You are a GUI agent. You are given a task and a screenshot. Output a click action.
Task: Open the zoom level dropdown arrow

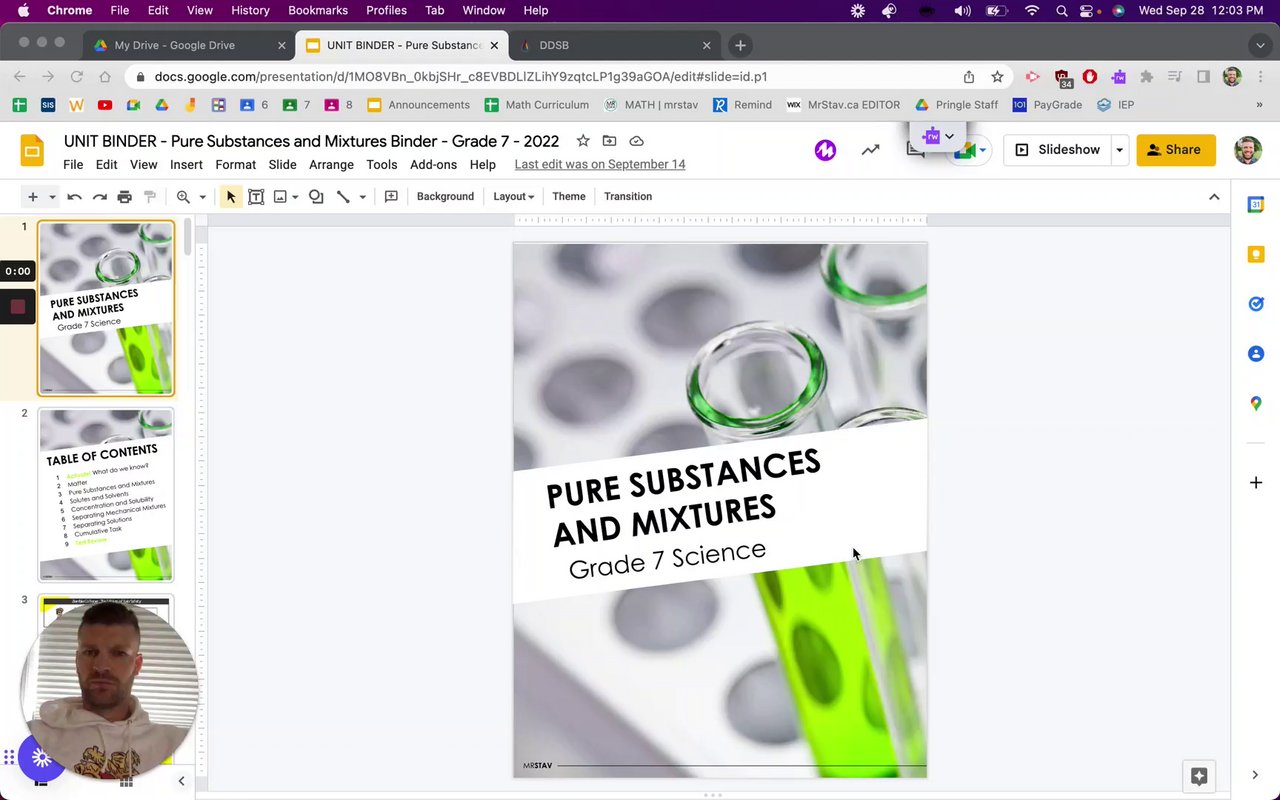202,197
